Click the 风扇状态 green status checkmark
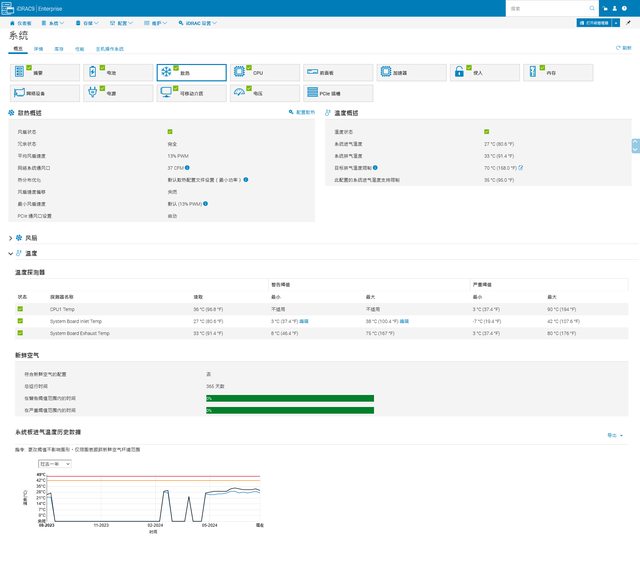Screen dimensions: 640x568 click(170, 131)
